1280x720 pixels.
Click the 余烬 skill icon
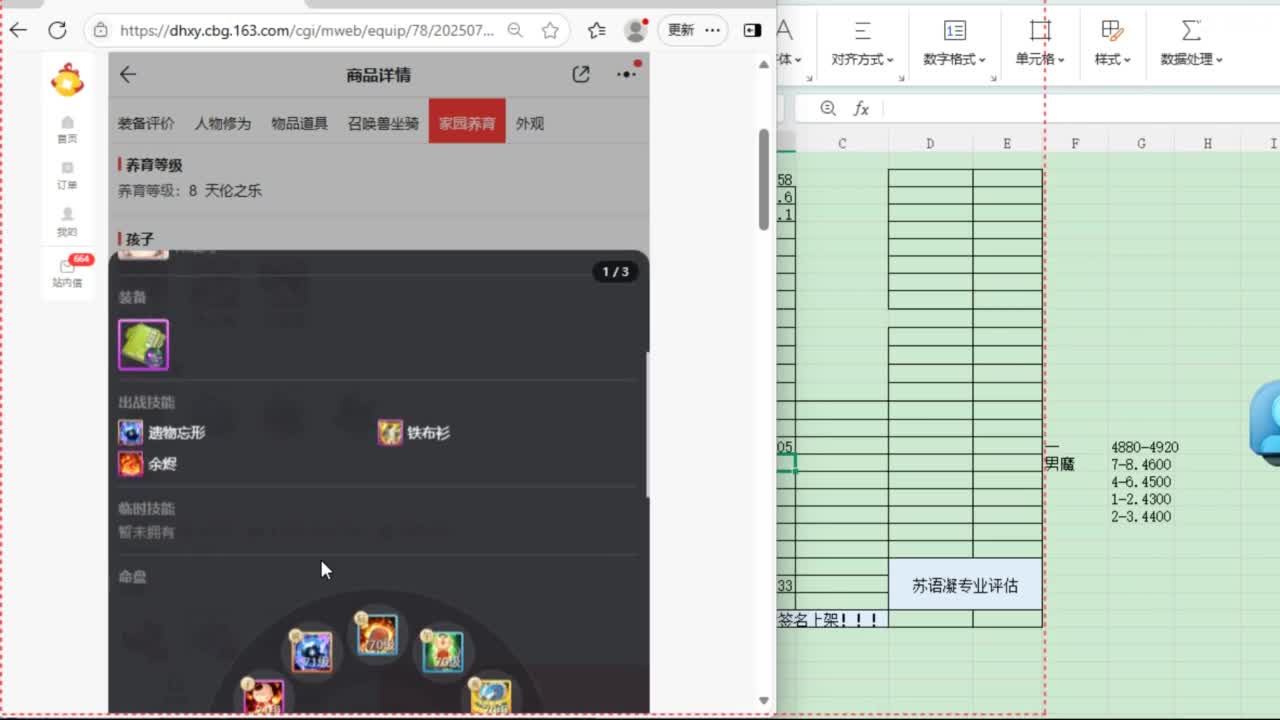(131, 464)
